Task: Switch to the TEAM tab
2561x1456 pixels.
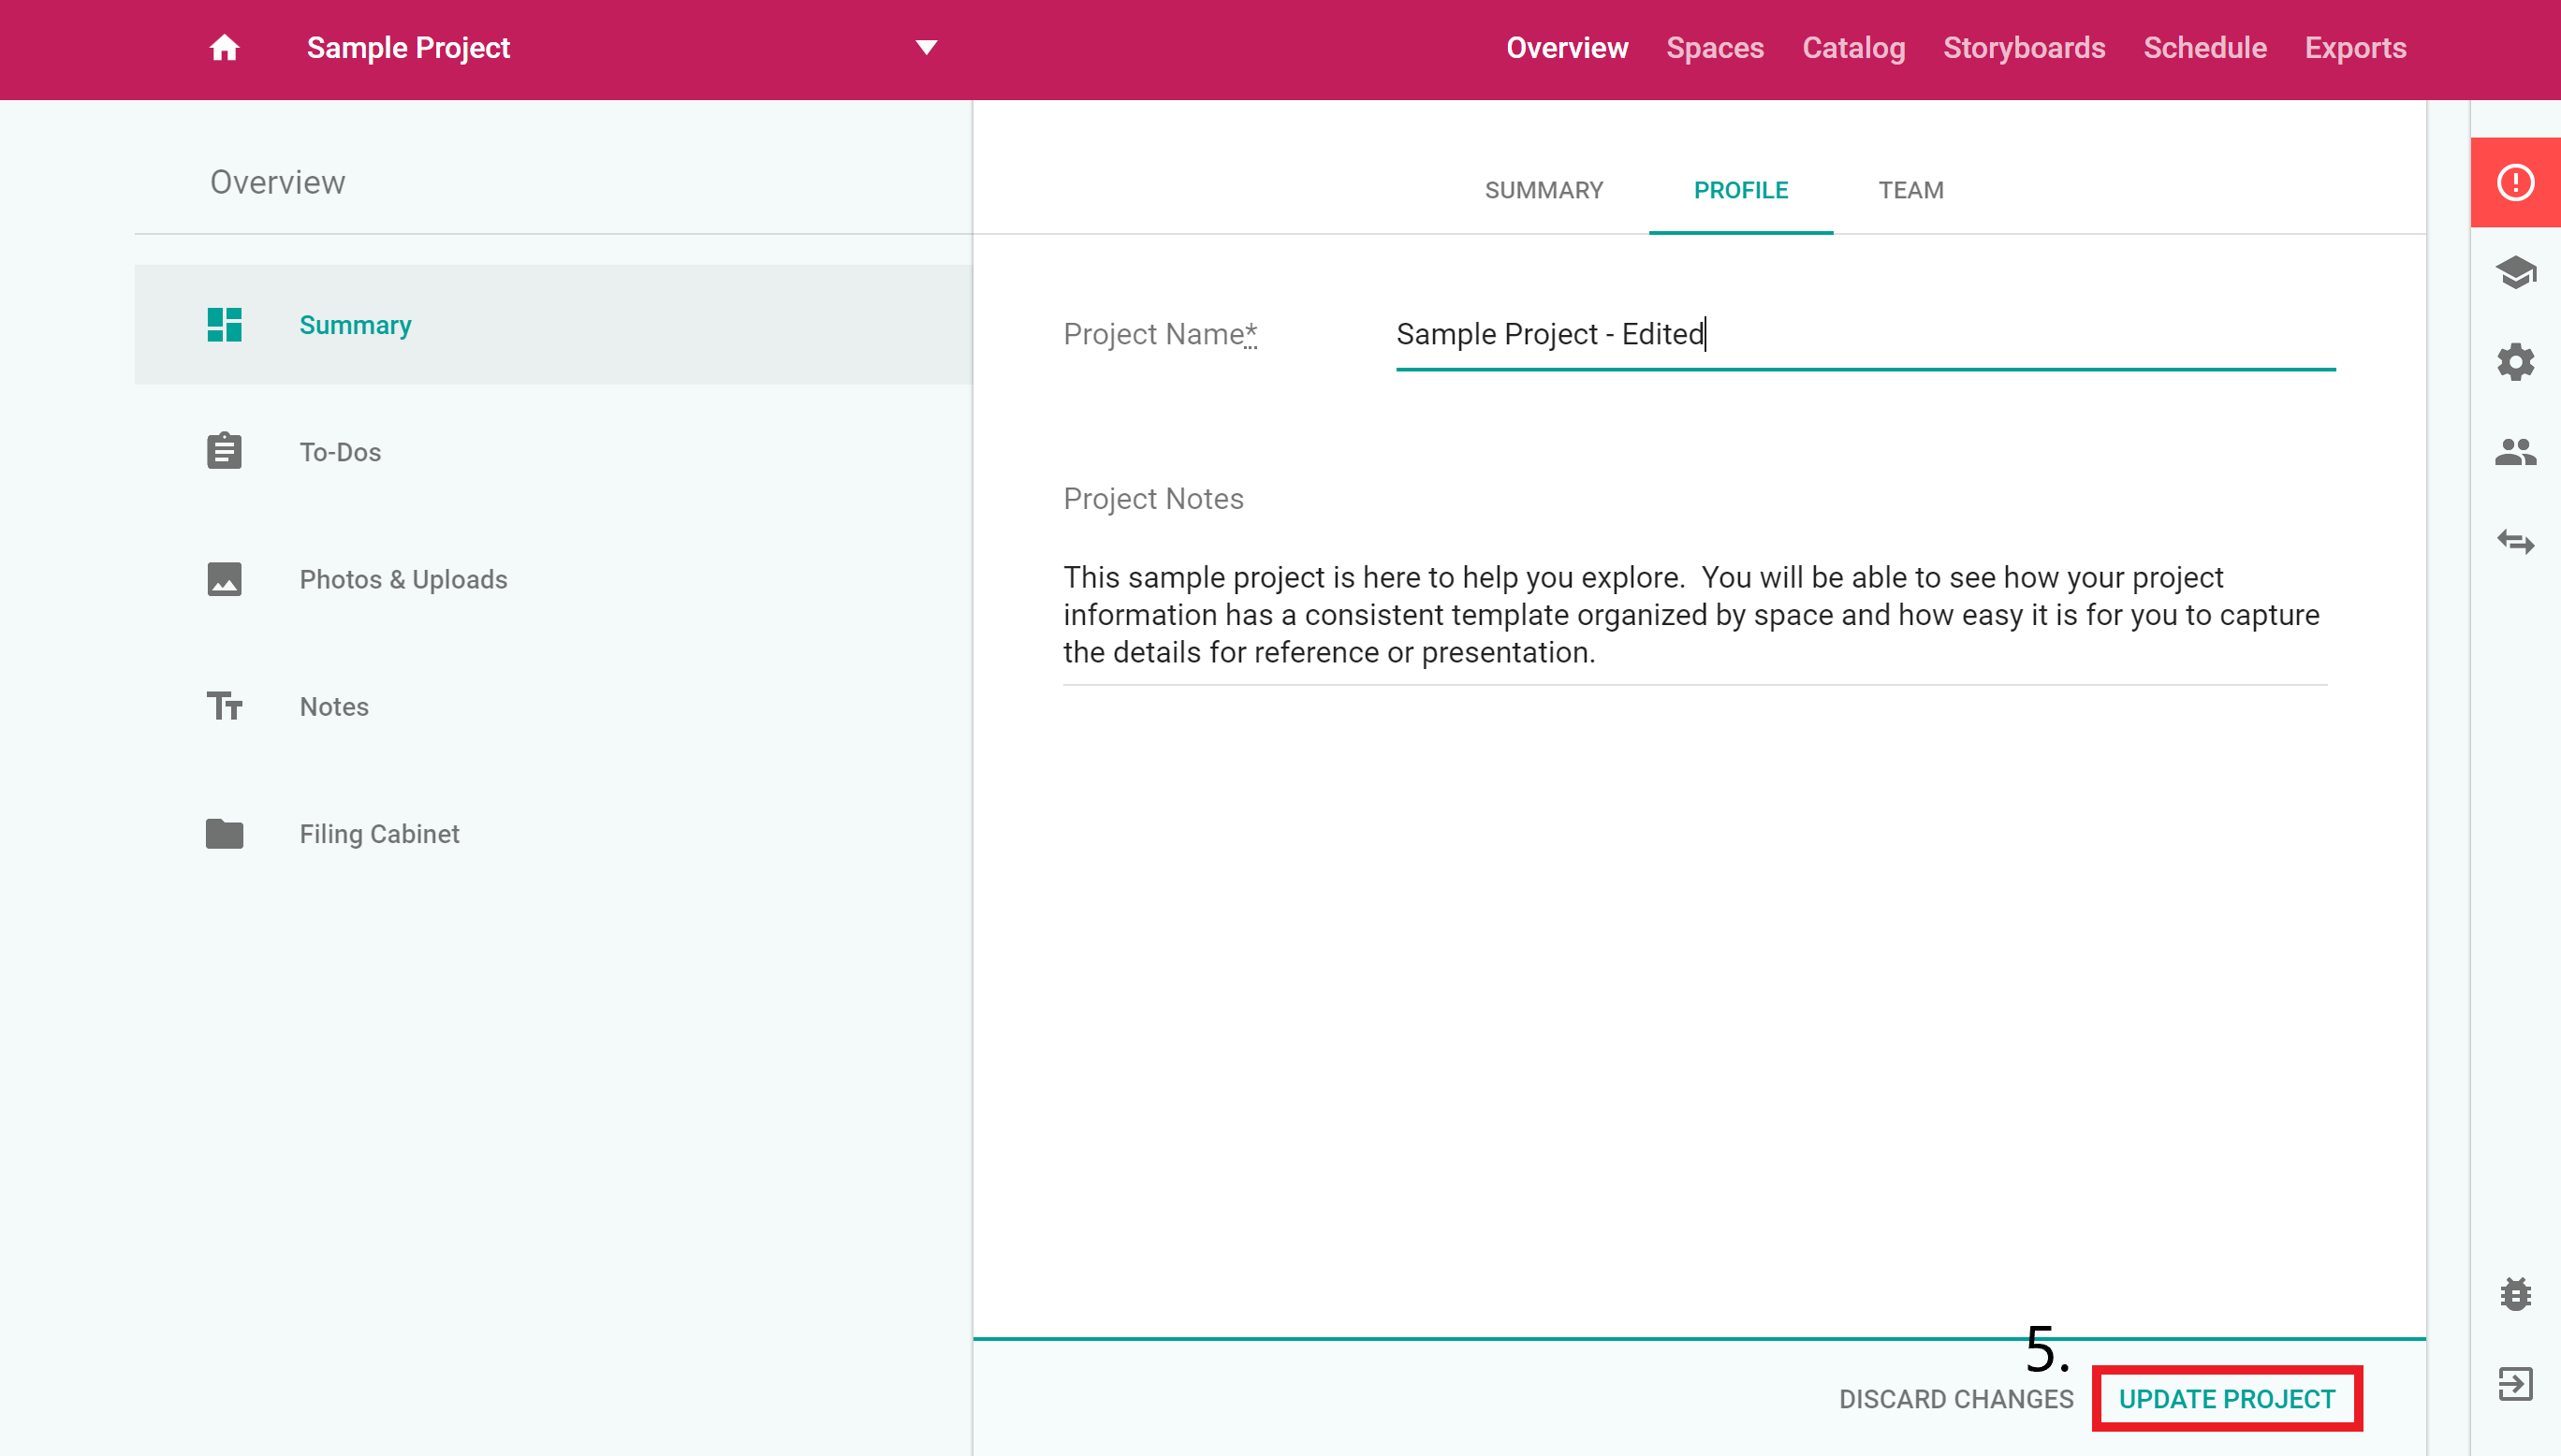Action: pos(1910,190)
